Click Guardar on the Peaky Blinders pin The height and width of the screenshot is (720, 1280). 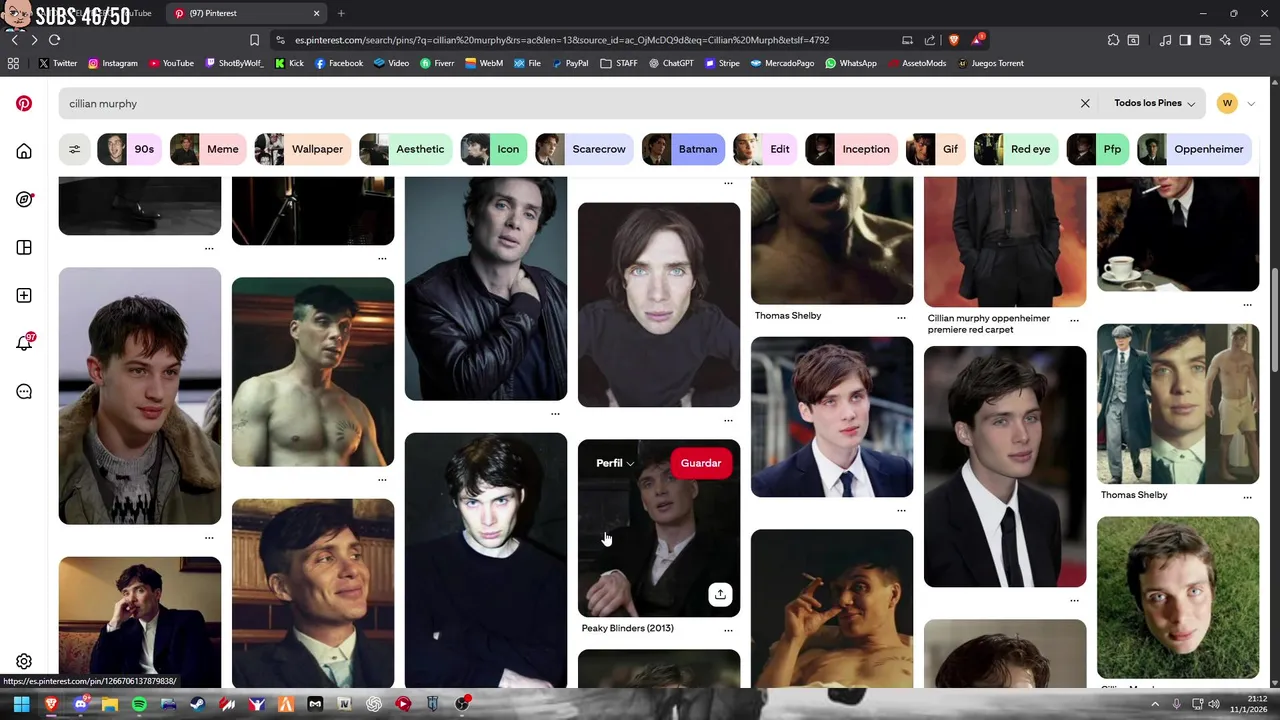click(701, 463)
